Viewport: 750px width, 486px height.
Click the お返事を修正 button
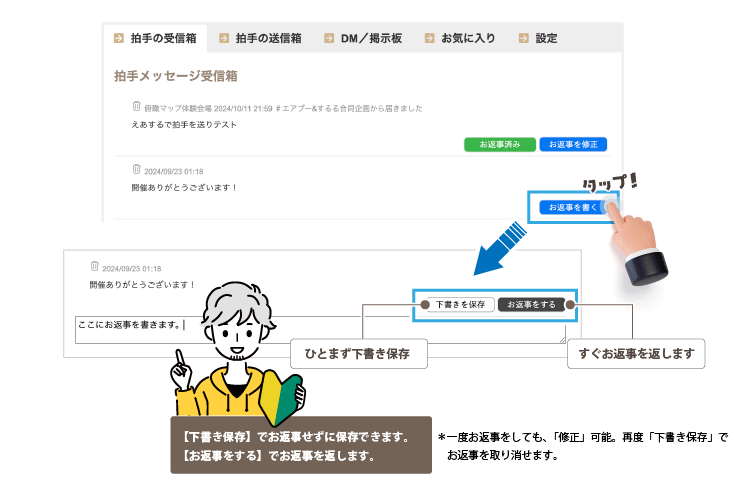573,144
